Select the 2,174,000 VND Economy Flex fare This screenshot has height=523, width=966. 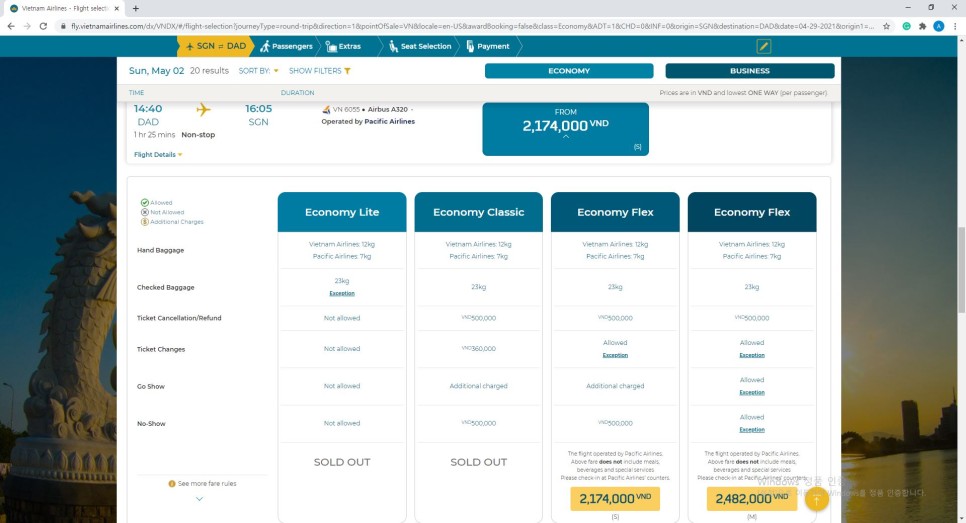click(615, 499)
